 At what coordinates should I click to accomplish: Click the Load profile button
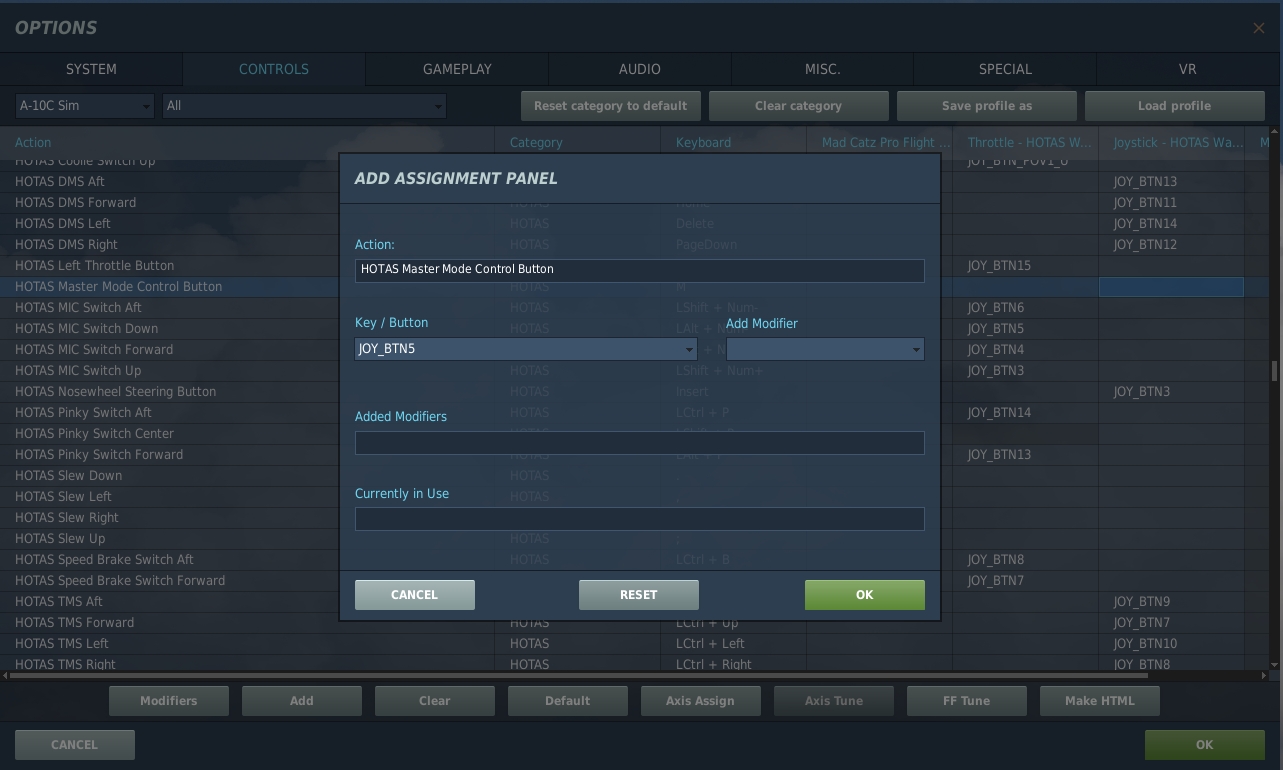tap(1174, 106)
